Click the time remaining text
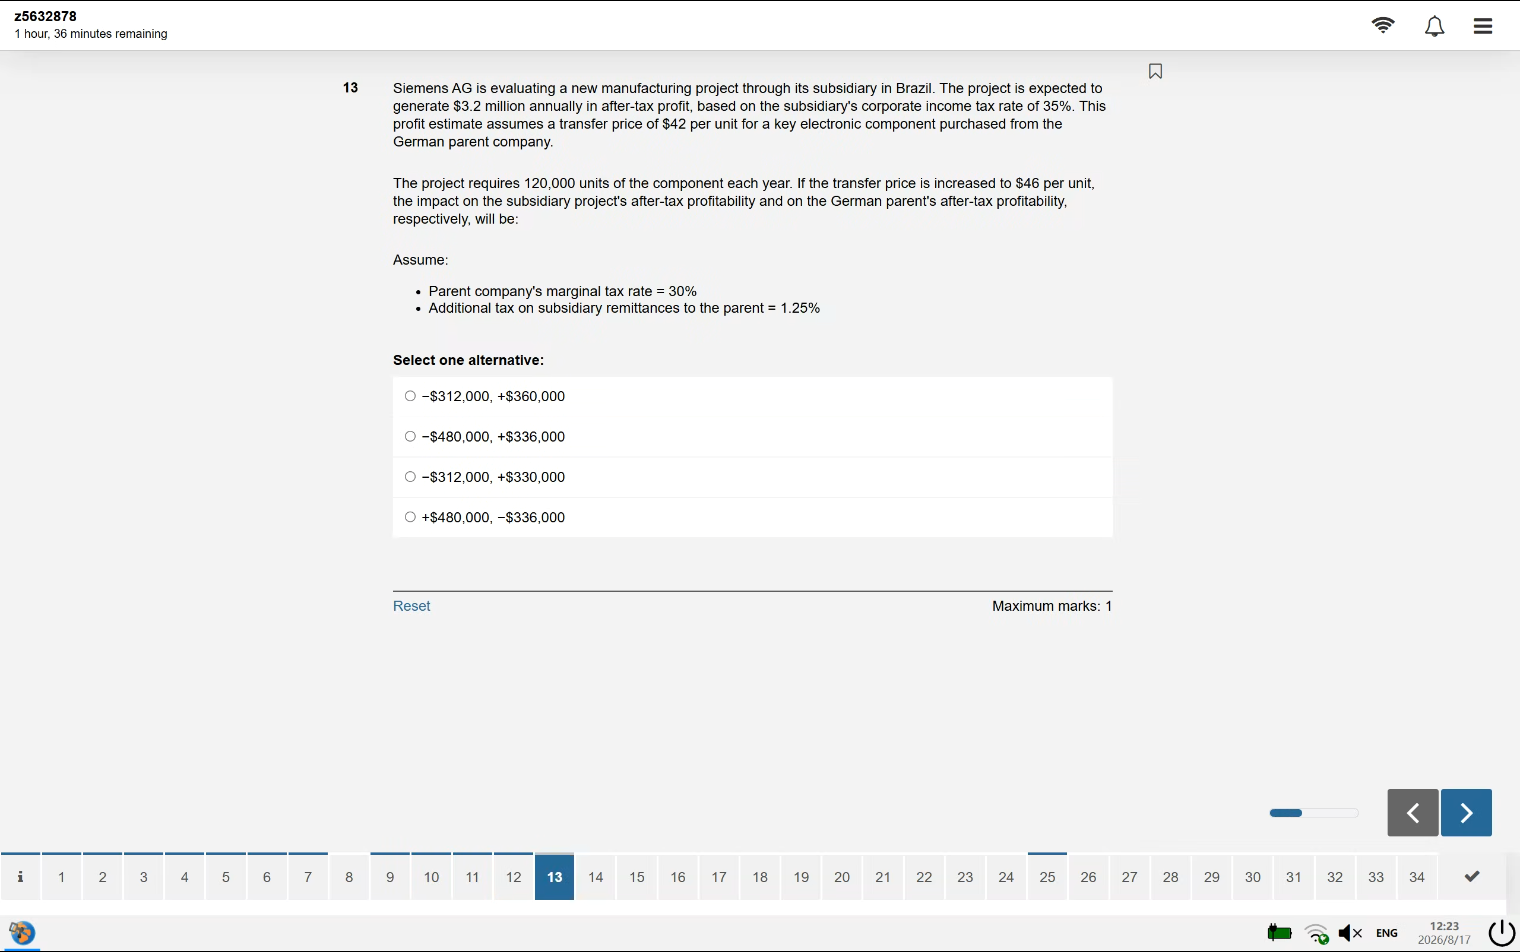Viewport: 1520px width, 952px height. (x=91, y=34)
